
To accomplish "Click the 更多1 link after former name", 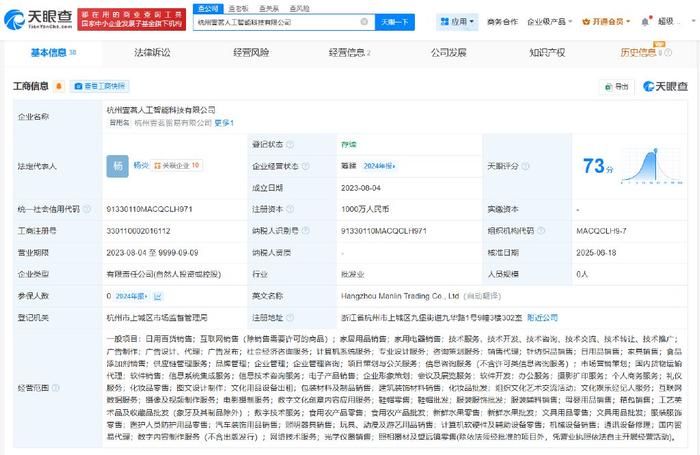I will coord(224,123).
